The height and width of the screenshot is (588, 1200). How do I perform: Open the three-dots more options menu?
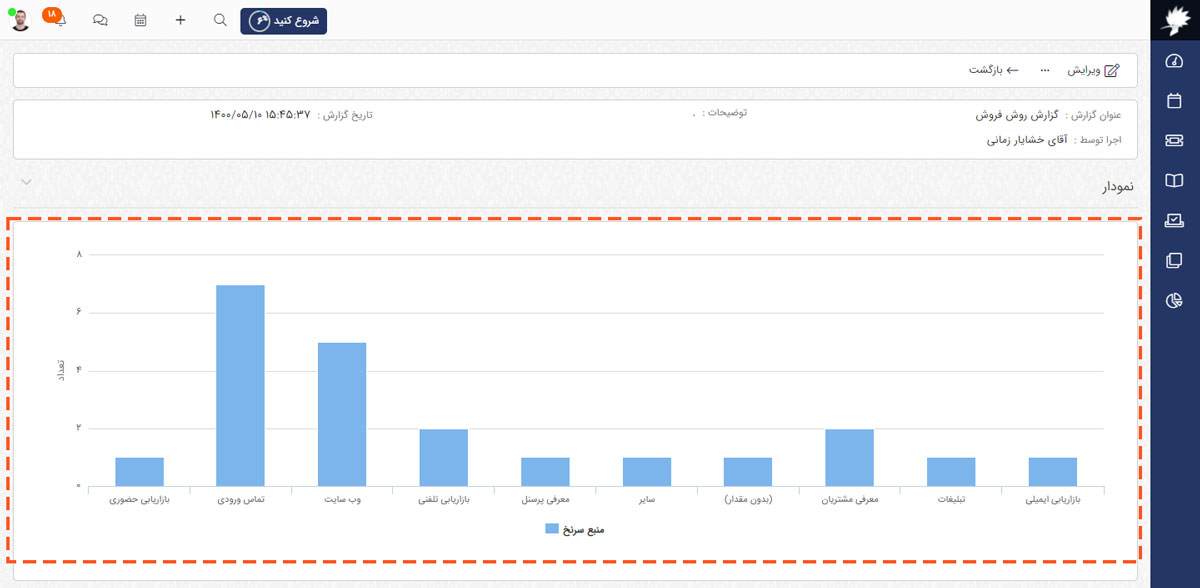click(1045, 70)
